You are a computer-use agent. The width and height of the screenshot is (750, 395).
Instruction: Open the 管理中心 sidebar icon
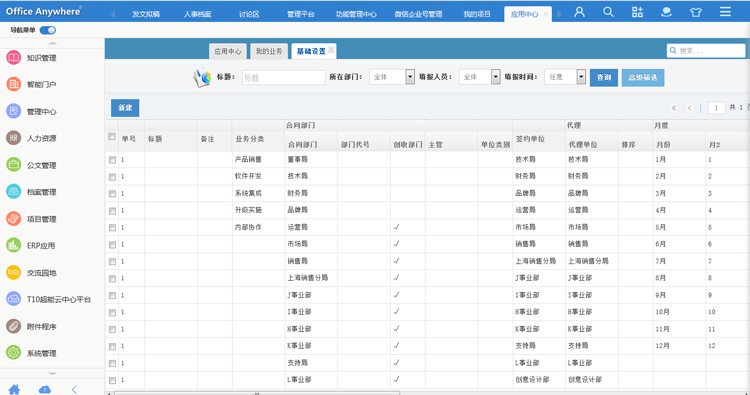(x=13, y=111)
